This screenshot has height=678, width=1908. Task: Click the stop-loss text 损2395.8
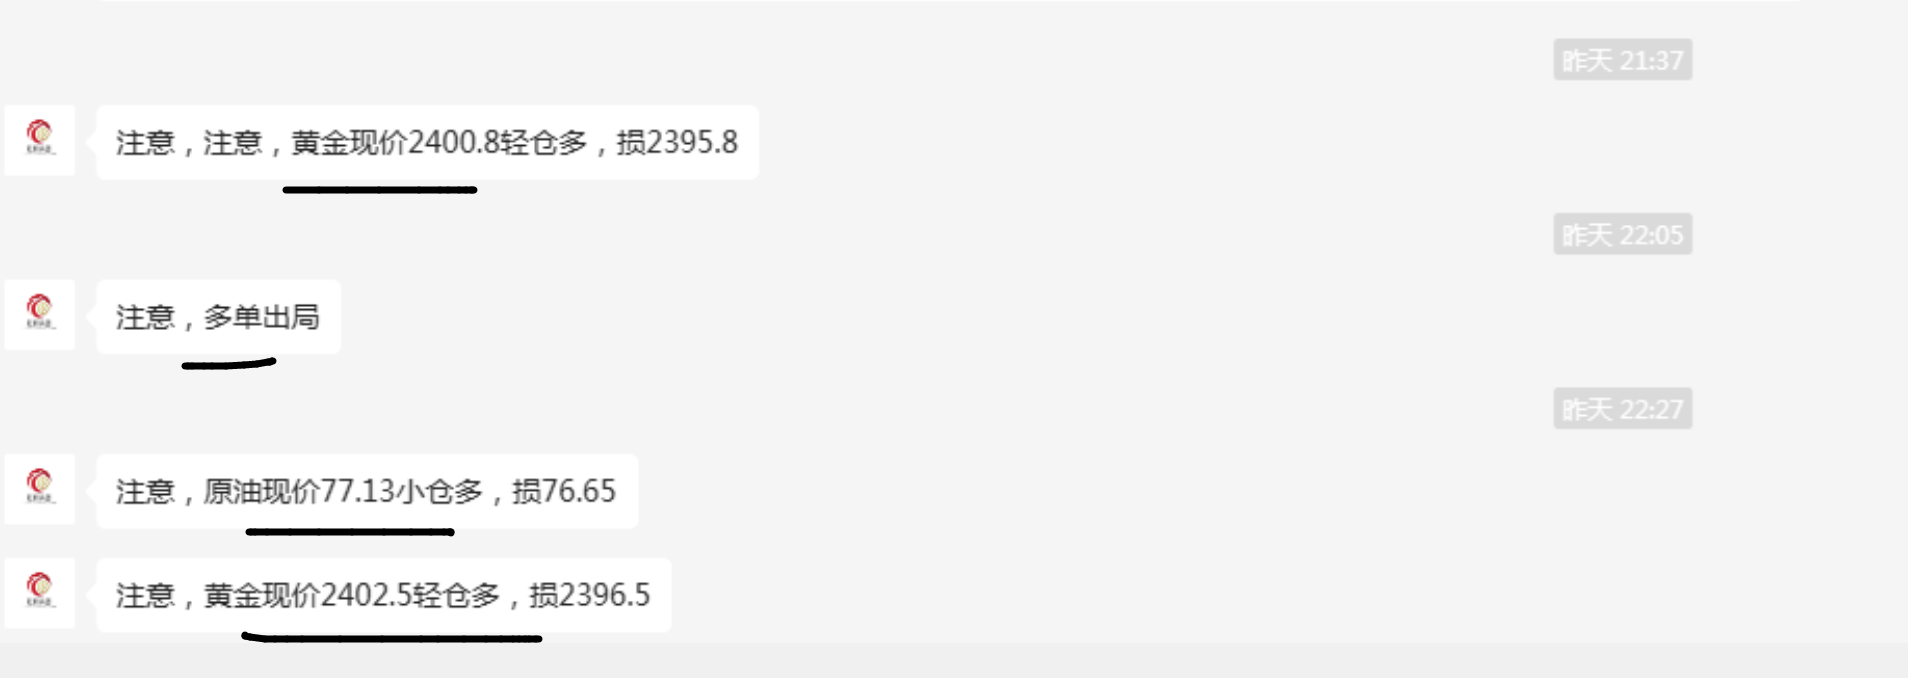click(x=677, y=143)
